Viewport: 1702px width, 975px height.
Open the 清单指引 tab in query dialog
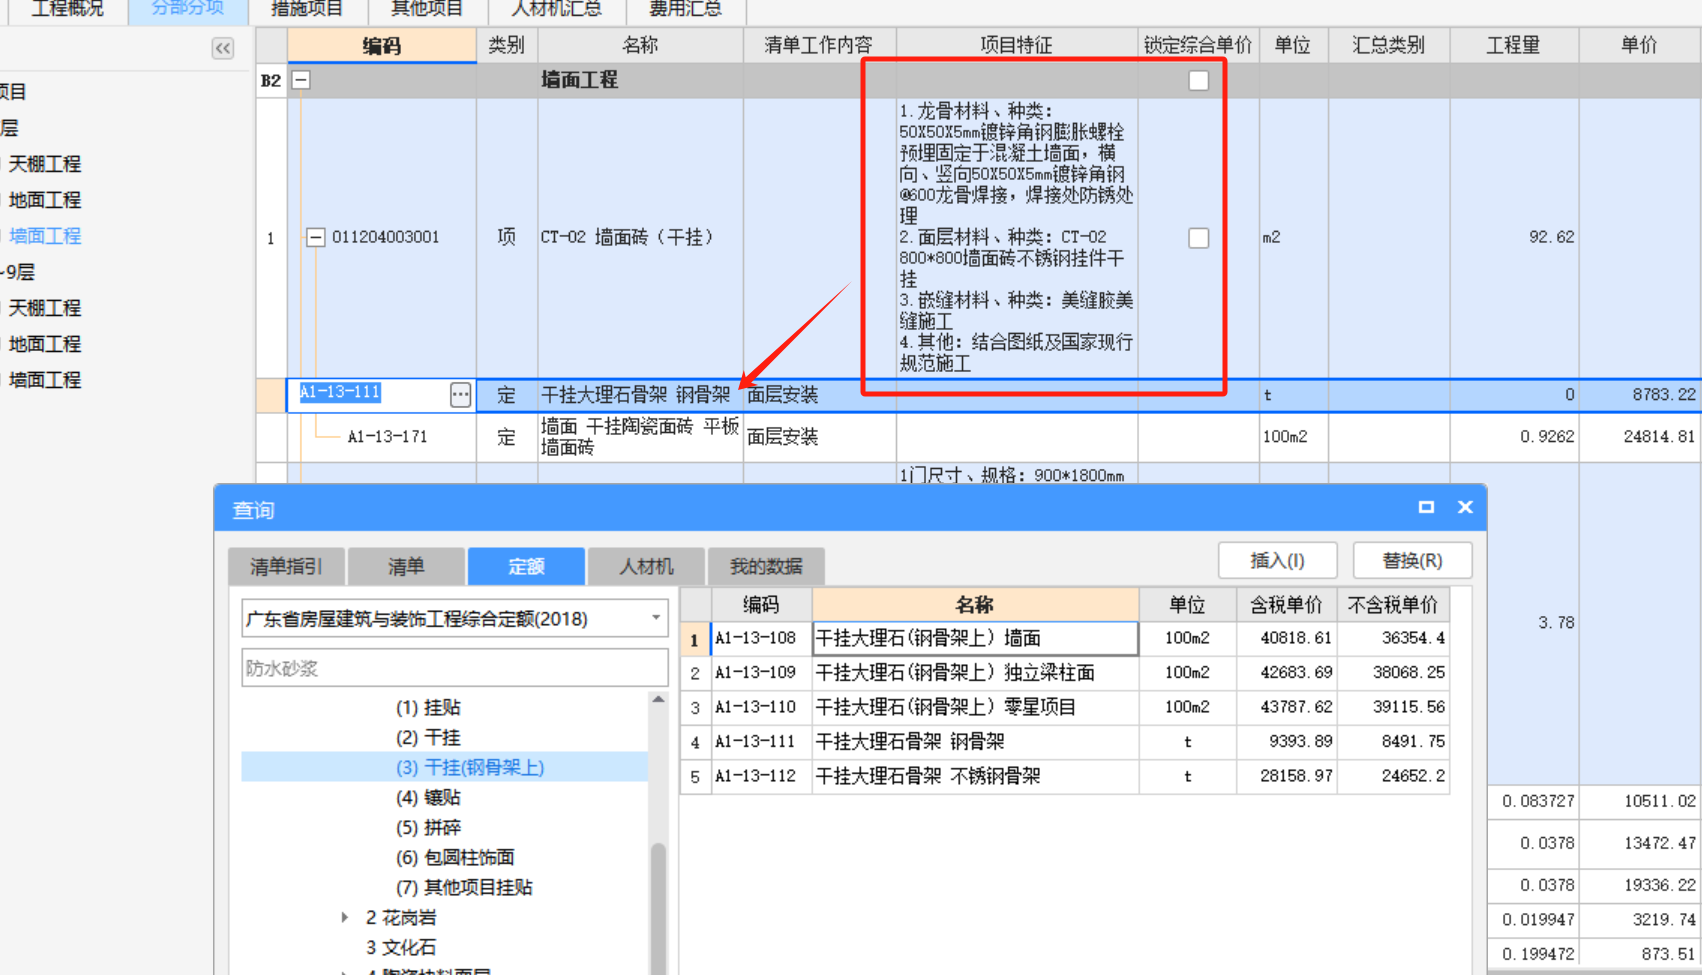286,566
